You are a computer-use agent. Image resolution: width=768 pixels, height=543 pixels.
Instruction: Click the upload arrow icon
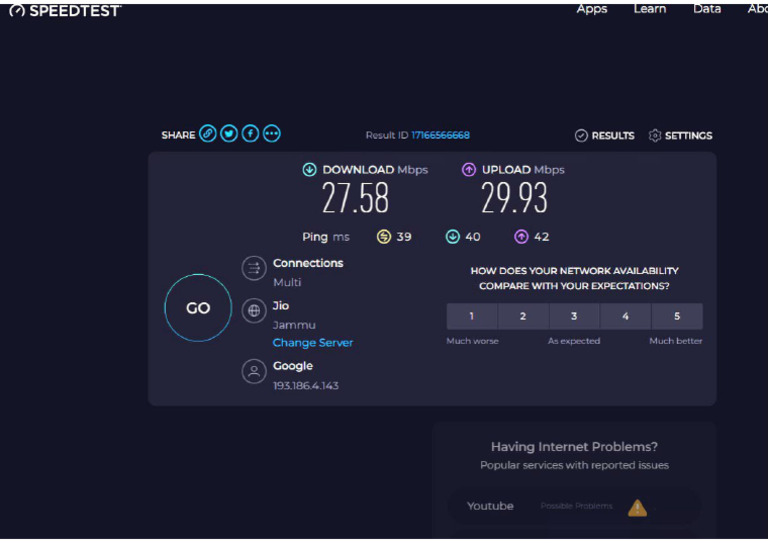tap(469, 169)
